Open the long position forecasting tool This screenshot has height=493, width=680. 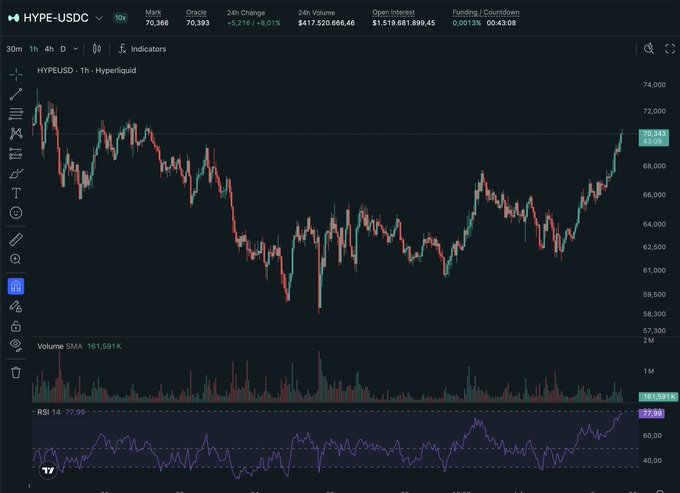click(x=16, y=153)
